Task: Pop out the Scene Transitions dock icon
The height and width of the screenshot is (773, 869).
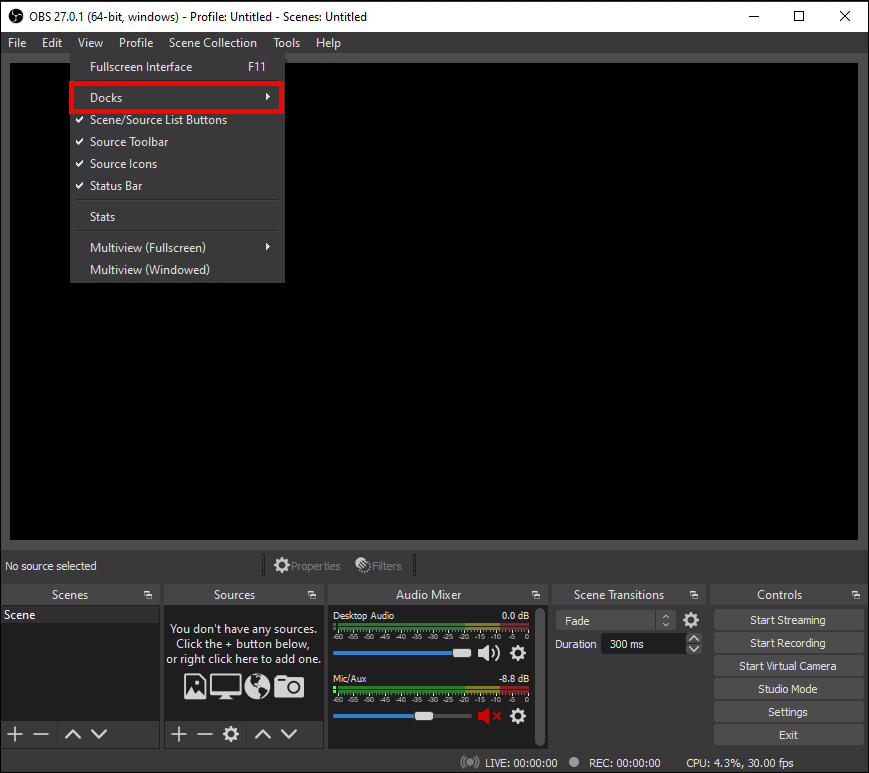Action: coord(694,595)
